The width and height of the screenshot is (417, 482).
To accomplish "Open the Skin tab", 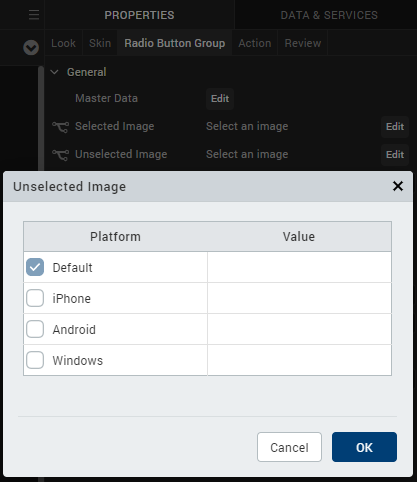I will pyautogui.click(x=100, y=43).
